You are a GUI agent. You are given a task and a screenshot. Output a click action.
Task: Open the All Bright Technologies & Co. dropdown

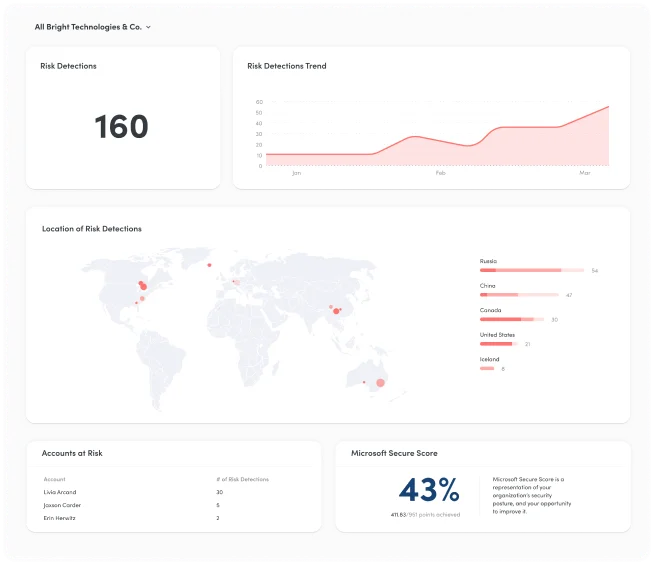(93, 27)
